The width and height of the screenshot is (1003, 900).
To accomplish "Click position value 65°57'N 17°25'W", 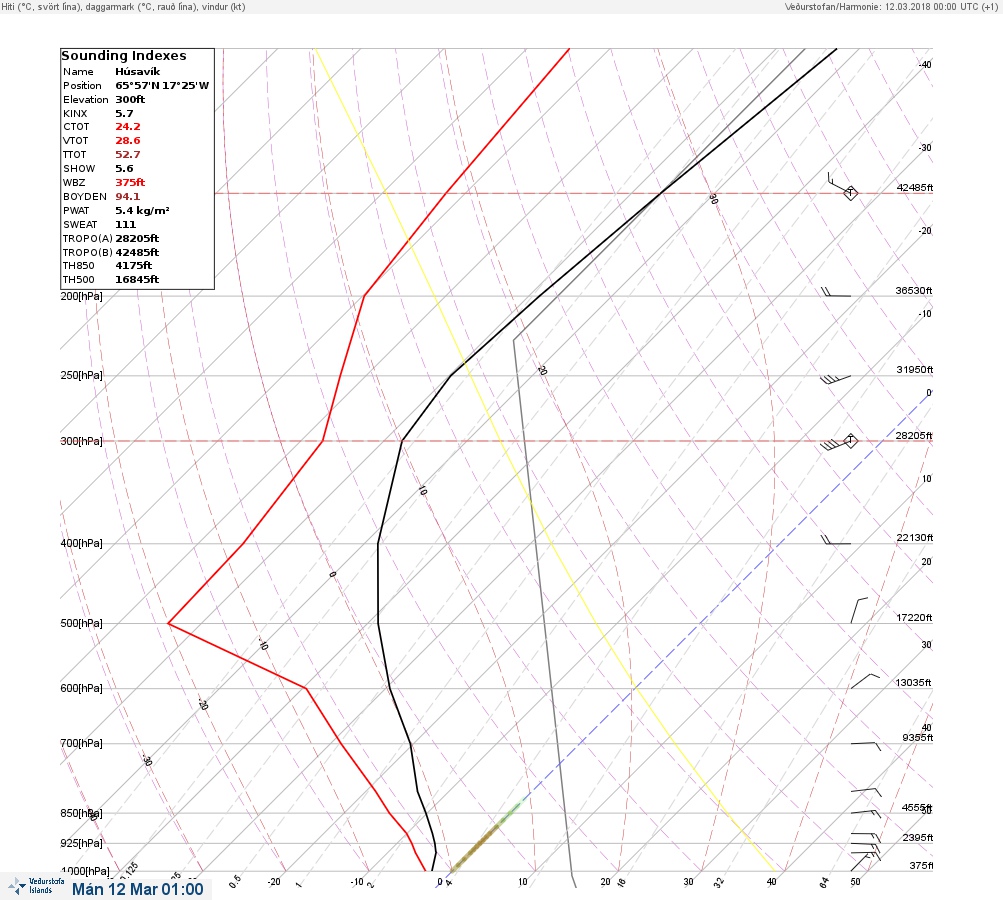I will (162, 86).
